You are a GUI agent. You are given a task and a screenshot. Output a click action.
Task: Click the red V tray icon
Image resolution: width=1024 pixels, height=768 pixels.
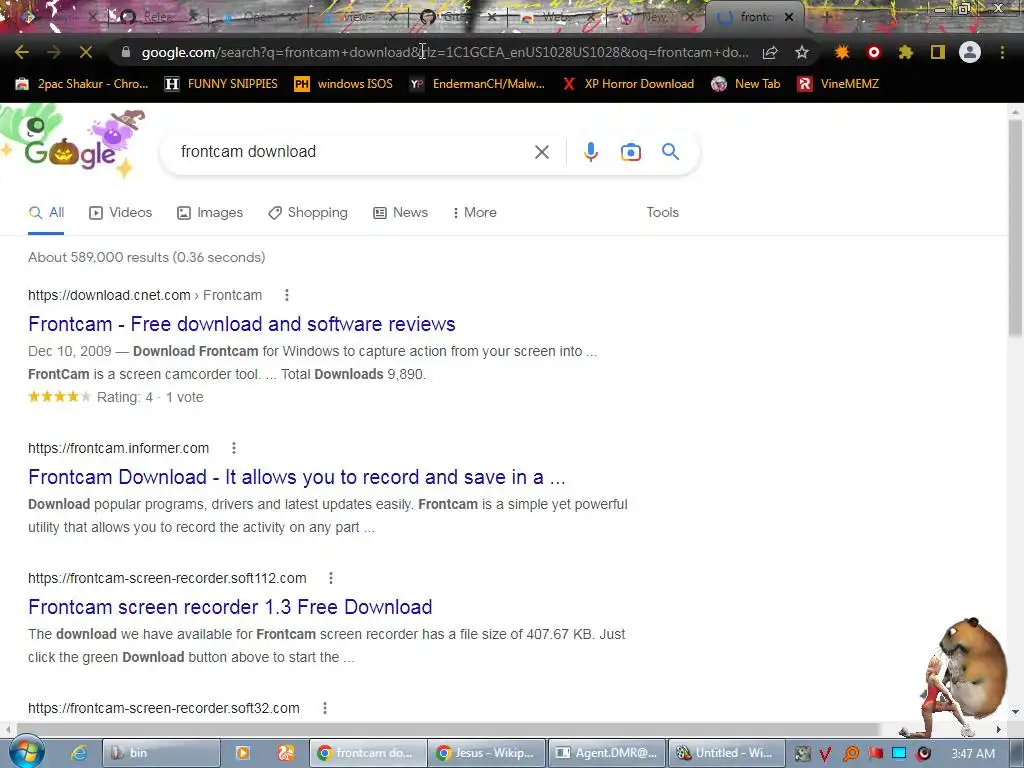(825, 754)
